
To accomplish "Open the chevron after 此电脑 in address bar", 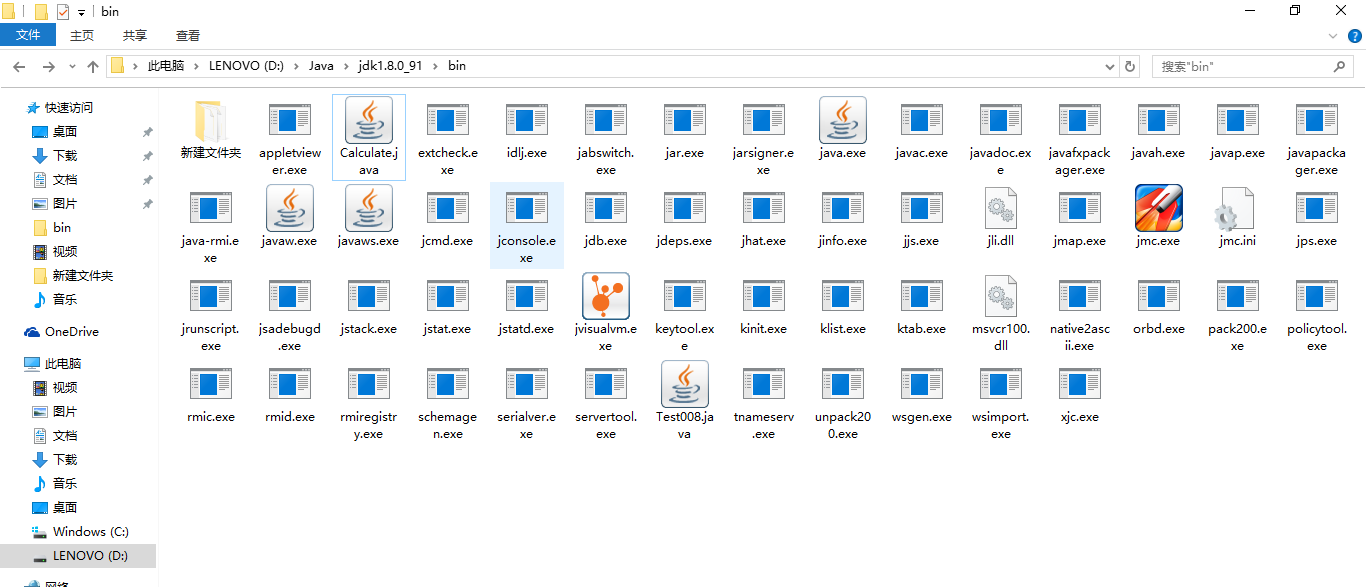I will 196,66.
